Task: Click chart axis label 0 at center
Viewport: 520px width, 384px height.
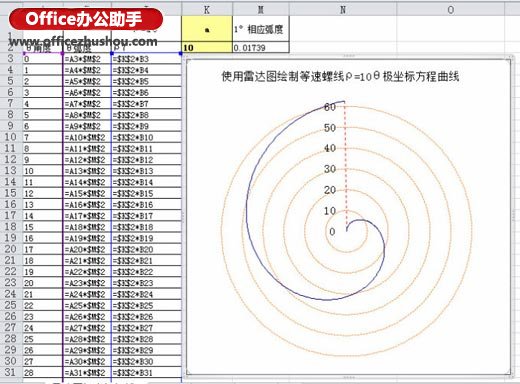Action: tap(332, 232)
